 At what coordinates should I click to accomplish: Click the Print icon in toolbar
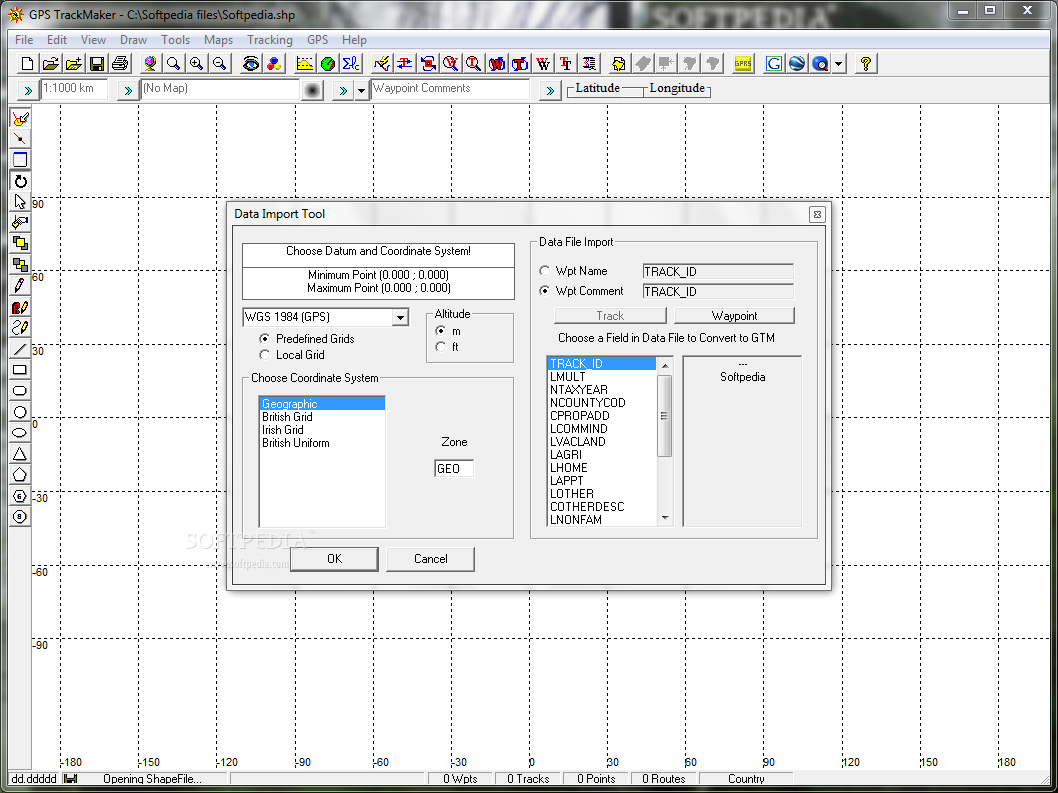120,63
